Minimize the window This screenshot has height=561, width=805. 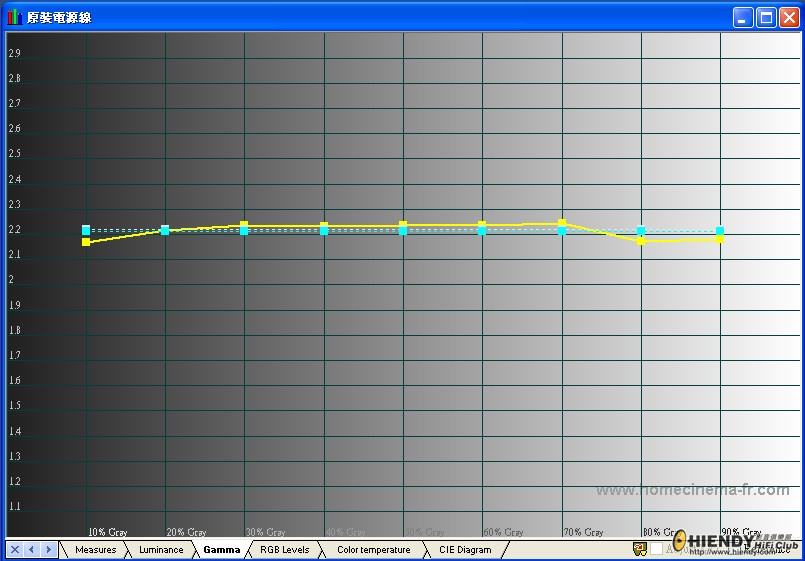(742, 17)
